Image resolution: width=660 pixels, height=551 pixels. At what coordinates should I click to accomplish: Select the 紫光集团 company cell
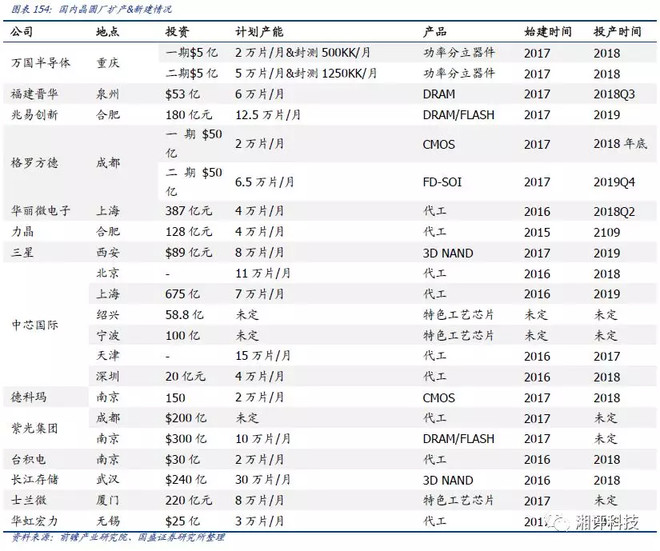(x=34, y=429)
